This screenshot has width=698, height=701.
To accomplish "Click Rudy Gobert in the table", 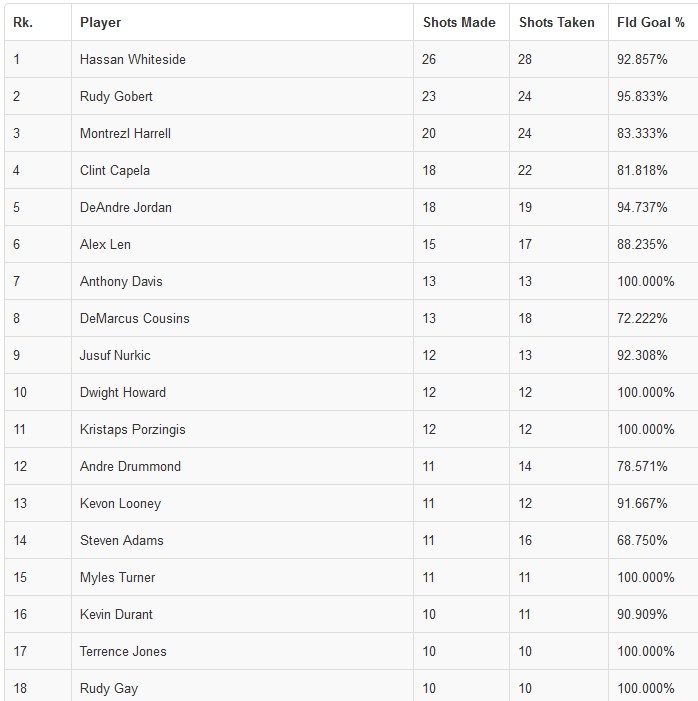I will coord(116,96).
